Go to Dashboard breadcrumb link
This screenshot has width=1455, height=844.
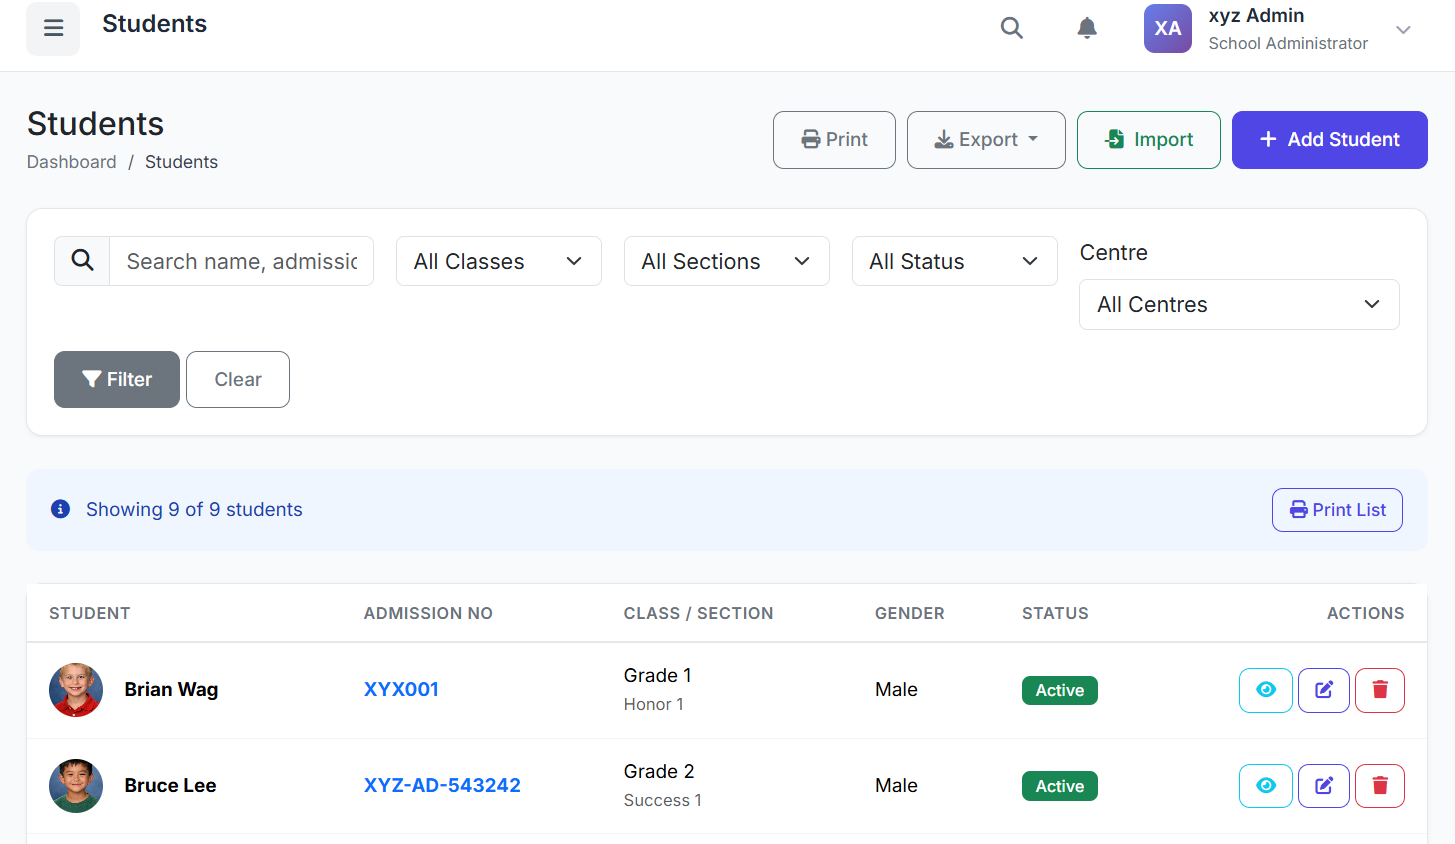(71, 162)
